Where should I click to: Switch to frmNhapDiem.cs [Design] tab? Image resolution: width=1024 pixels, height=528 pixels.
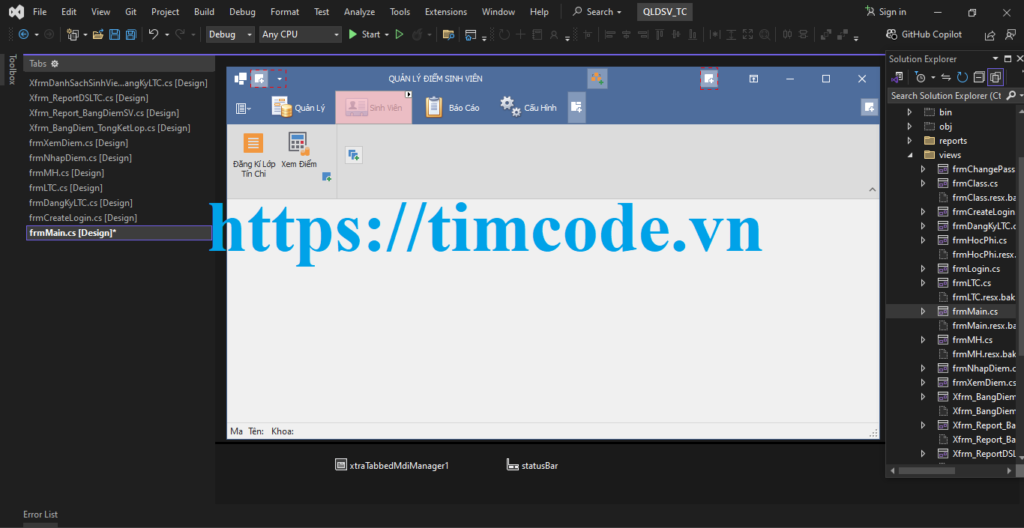click(80, 157)
